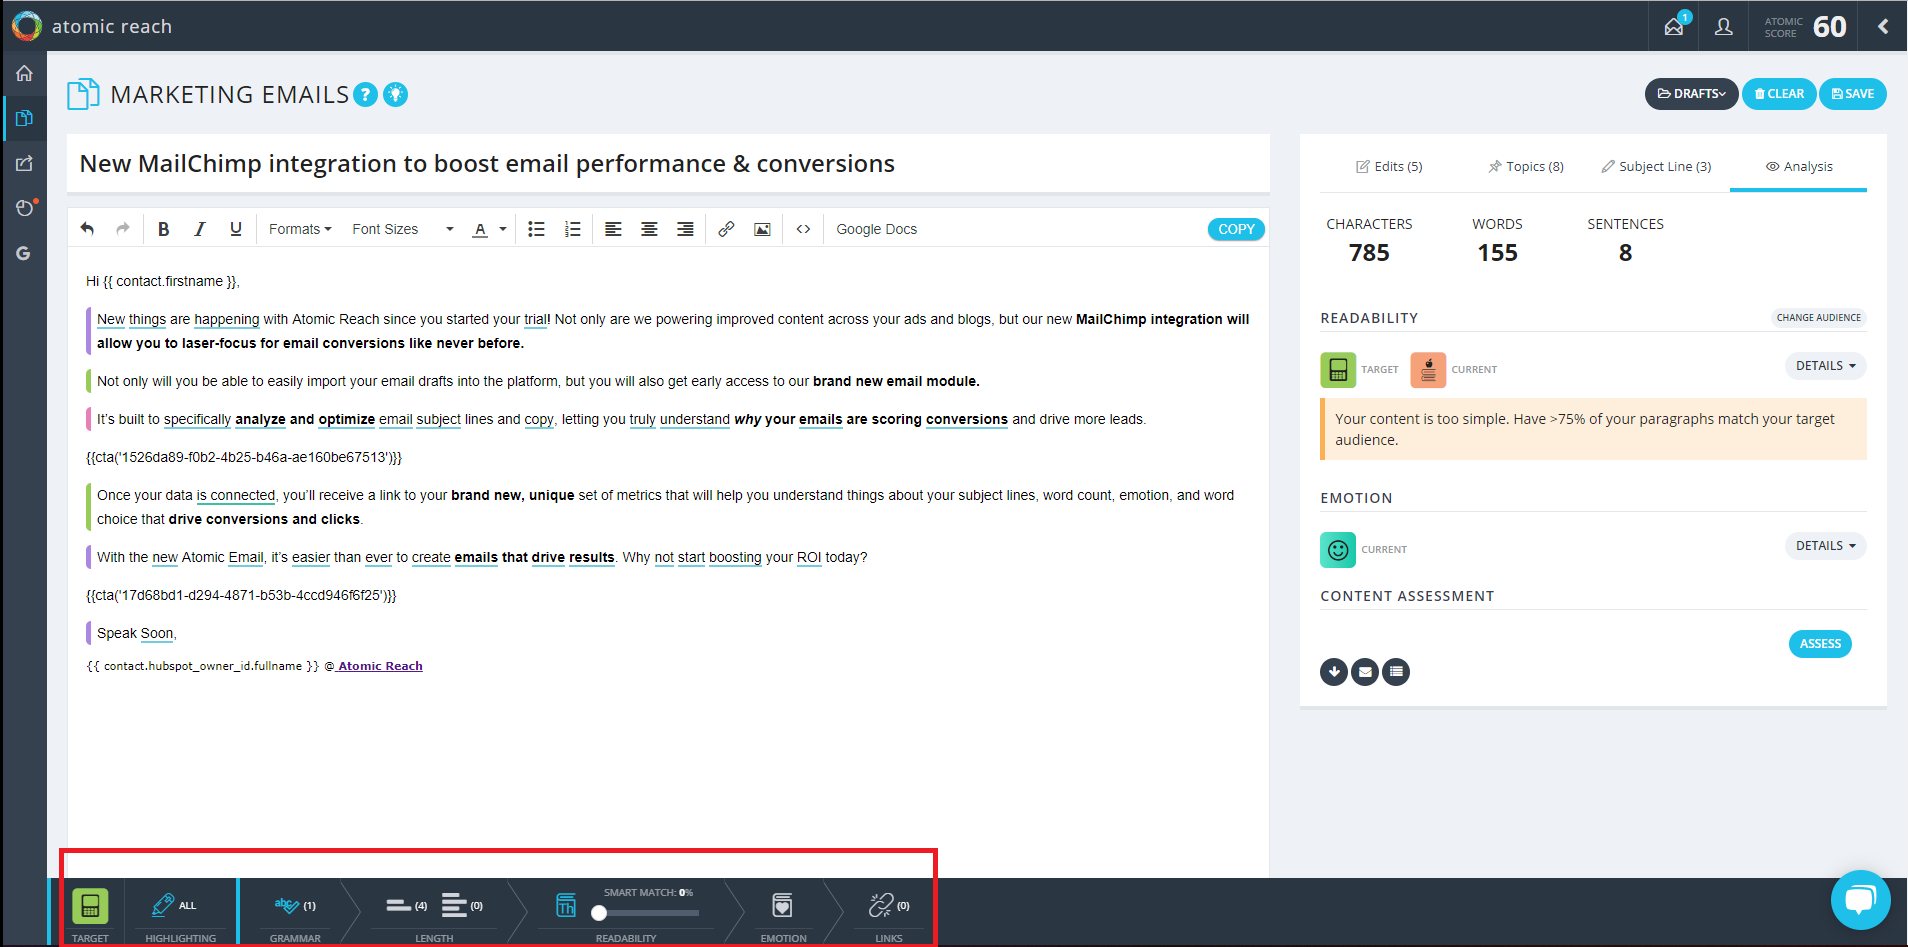Open the home icon in left sidebar

[24, 73]
